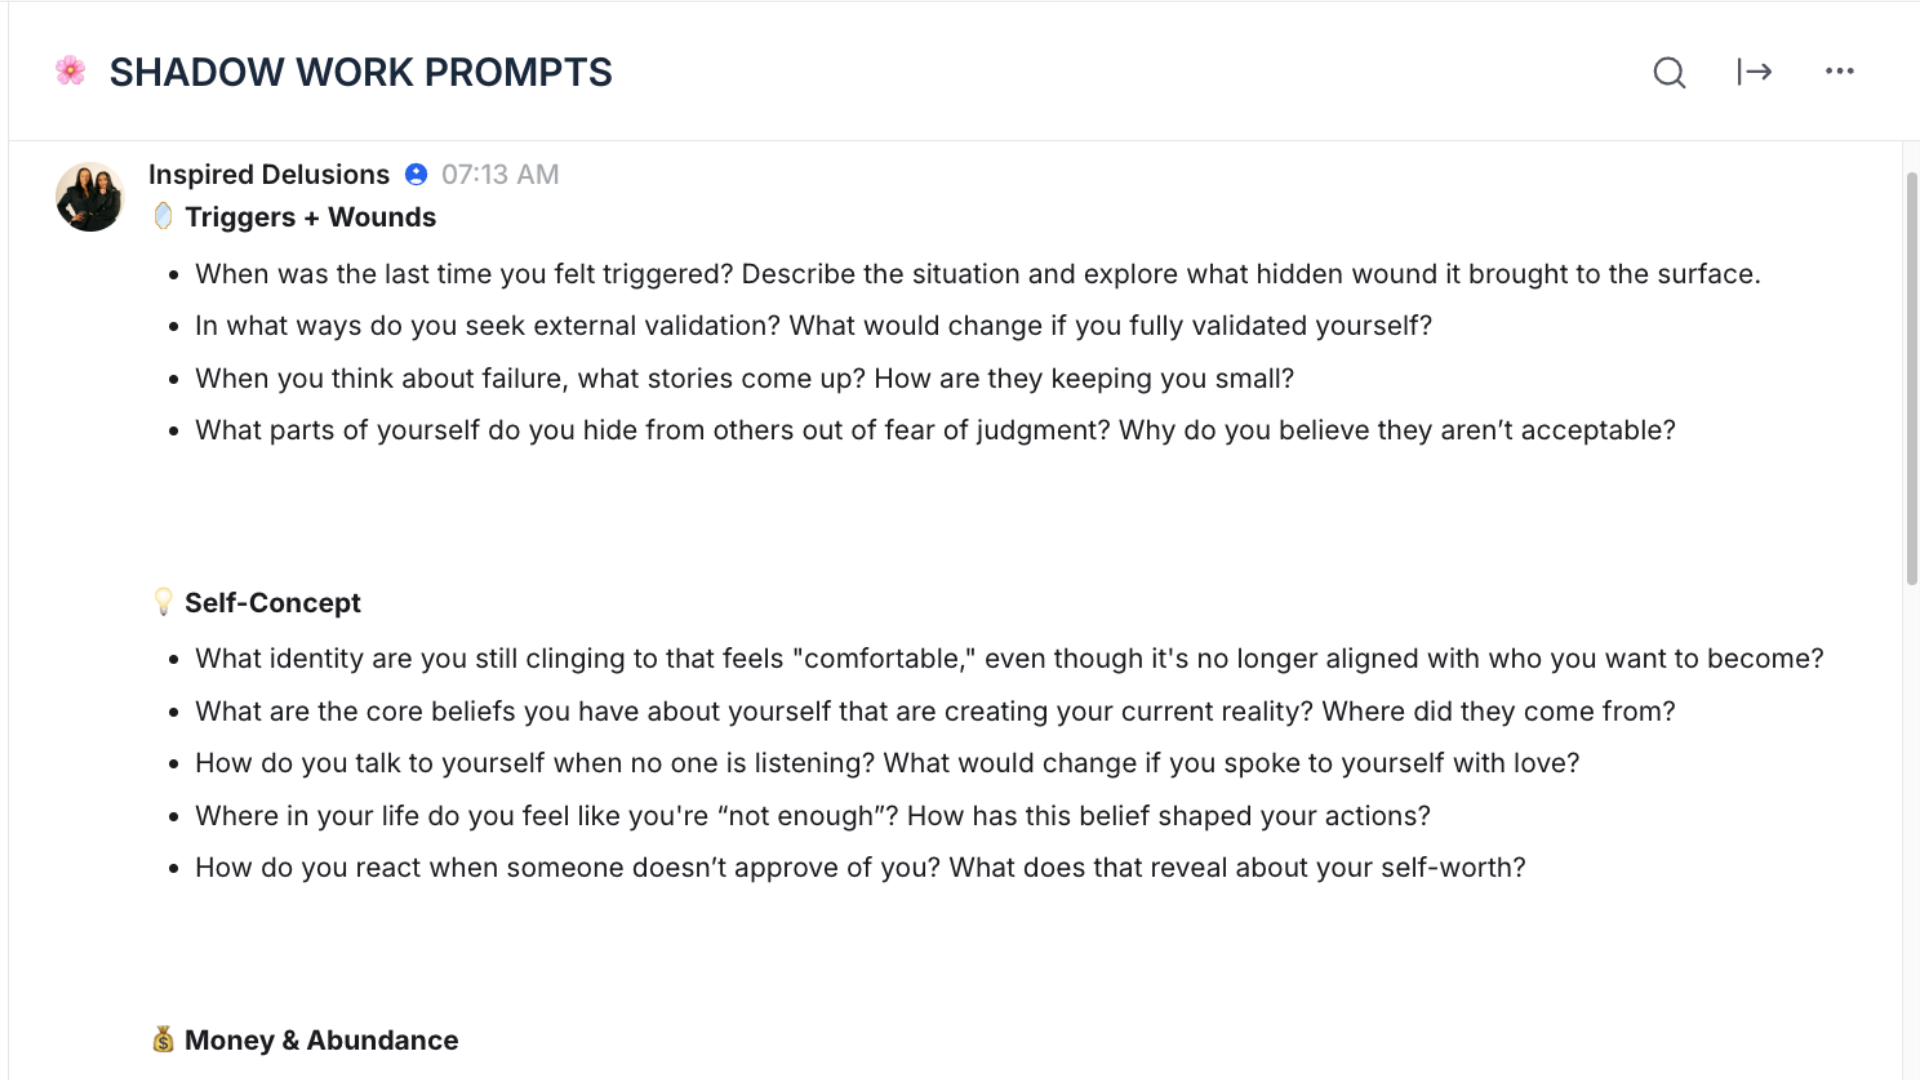
Task: Click the money bag emoji beside Money & Abundance
Action: tap(163, 1040)
